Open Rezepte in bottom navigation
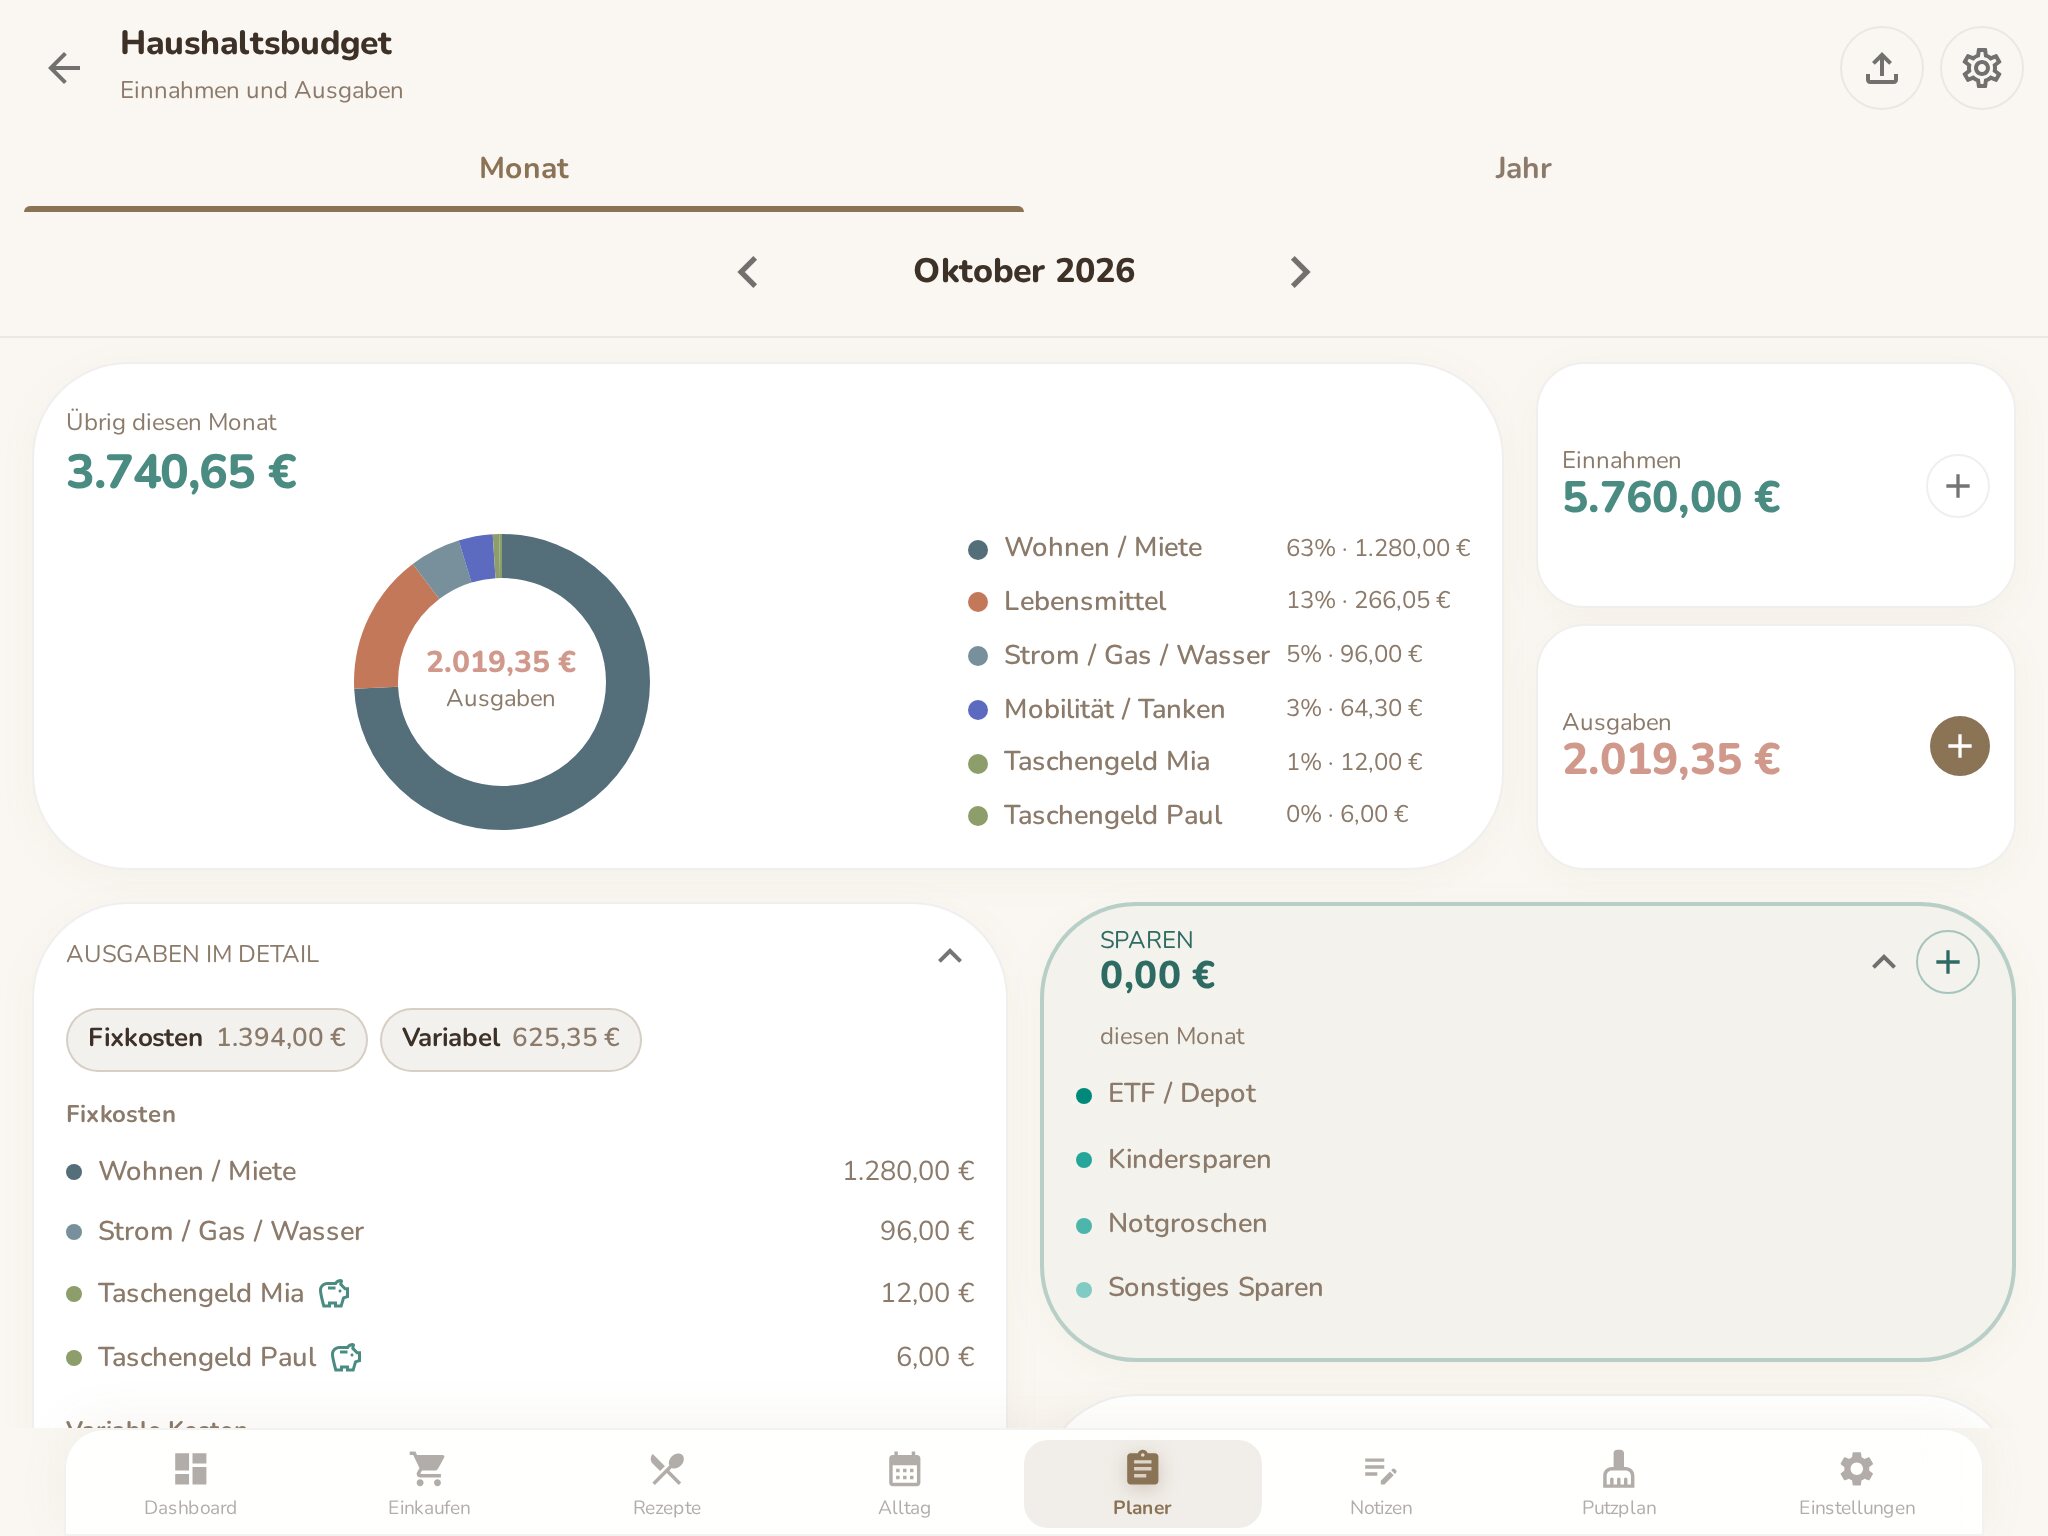 [667, 1484]
